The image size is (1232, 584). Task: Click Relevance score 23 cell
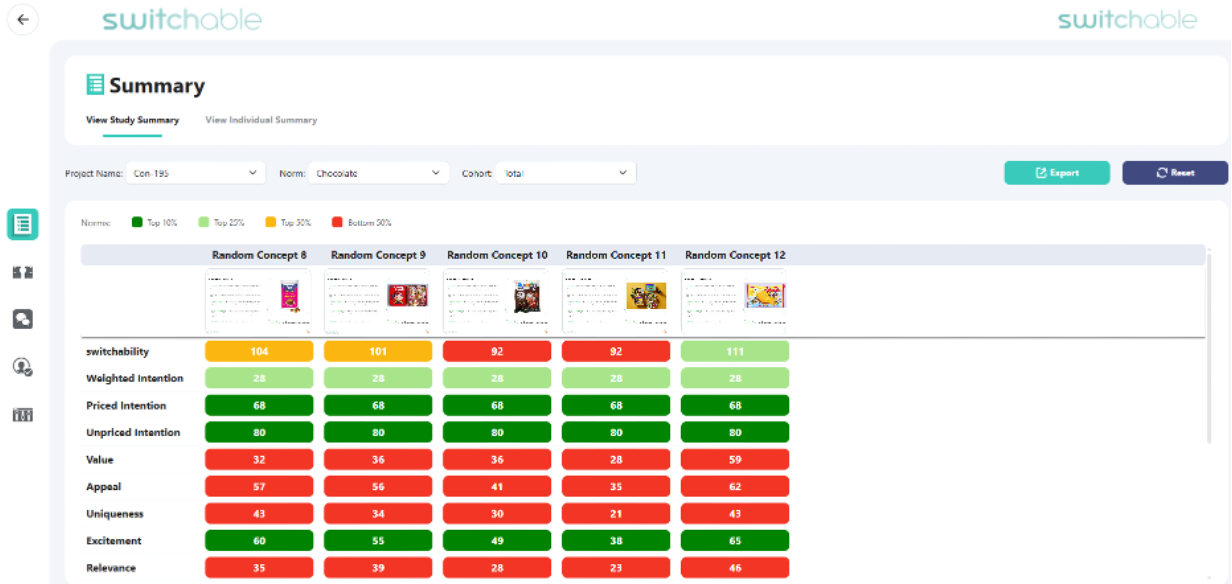[x=616, y=568]
